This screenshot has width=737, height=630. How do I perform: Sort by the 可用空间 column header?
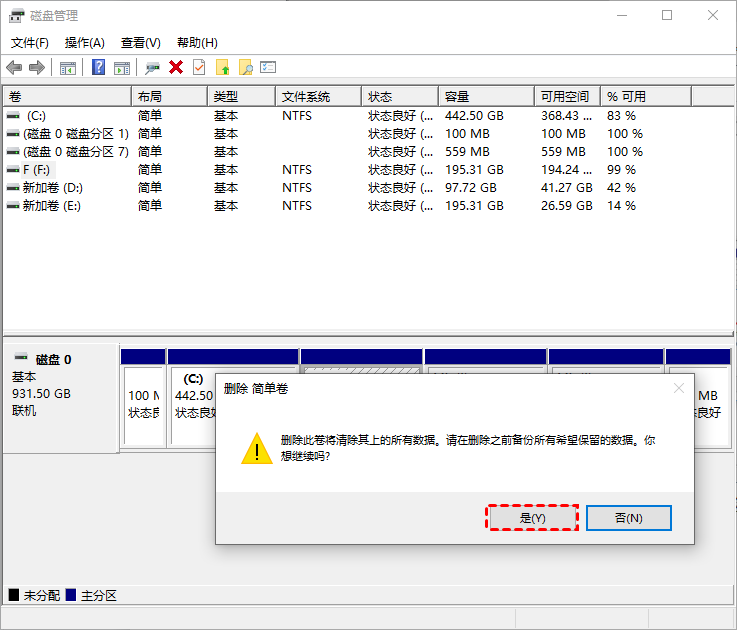pyautogui.click(x=567, y=96)
